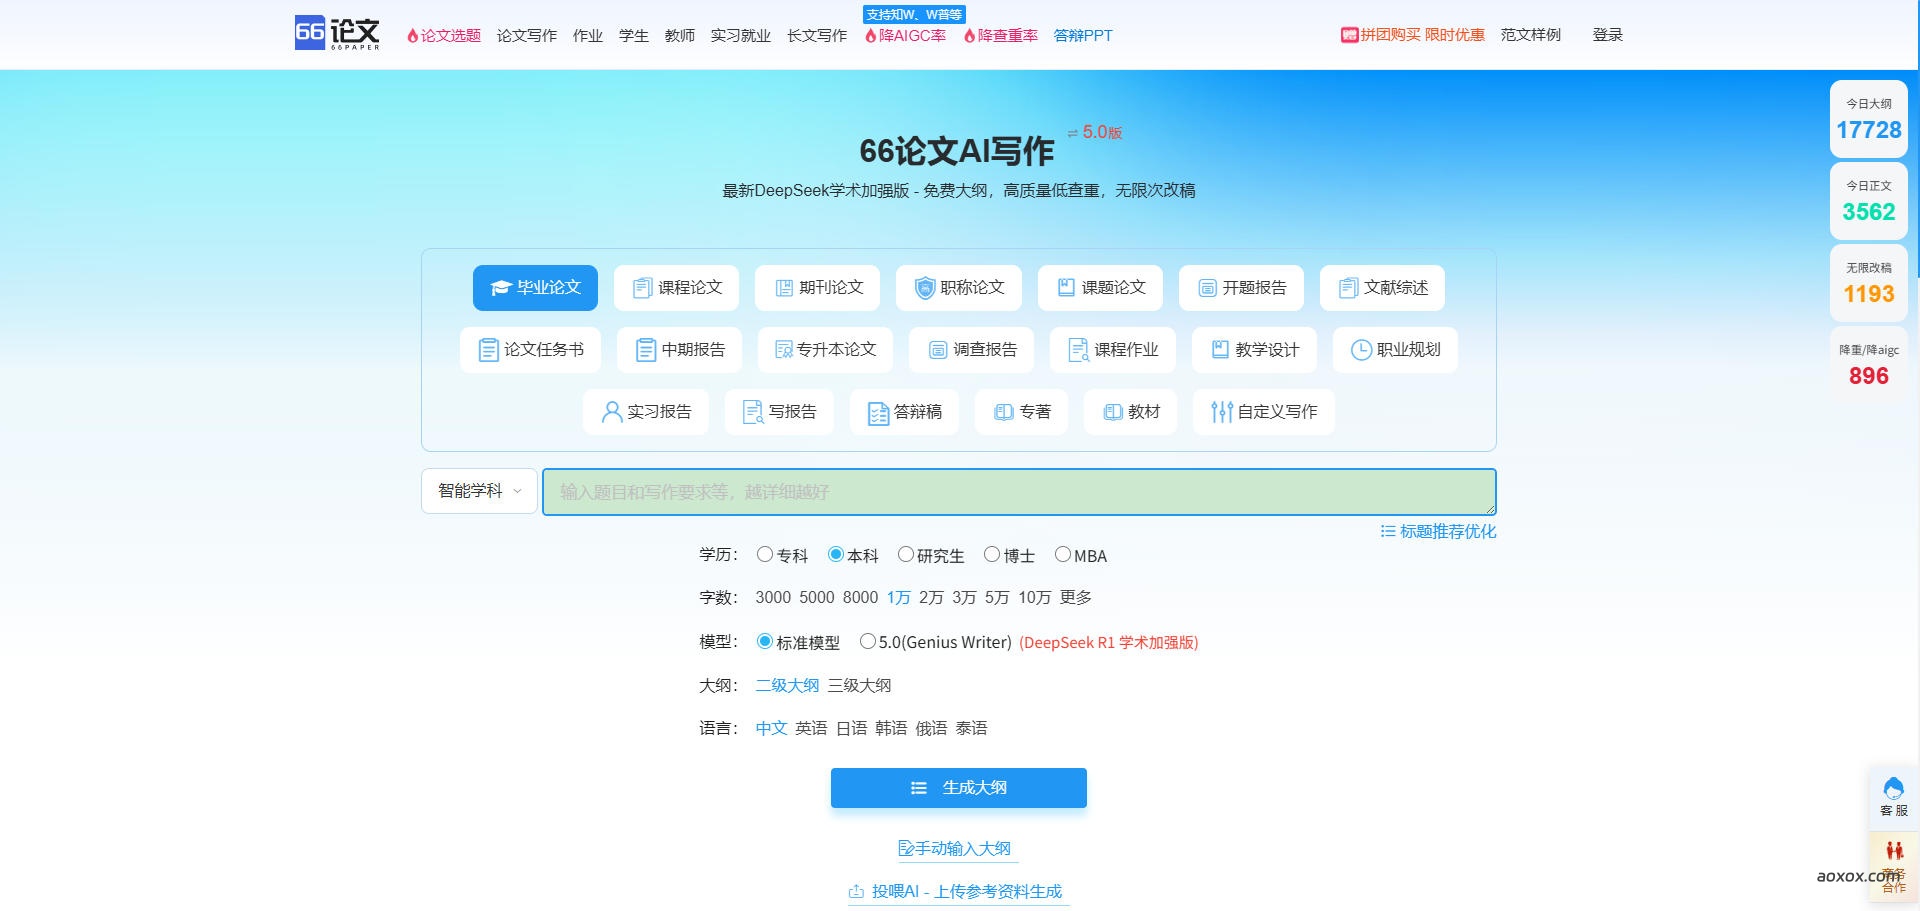The image size is (1920, 911).
Task: Select 毕业论文 graduation cap icon
Action: pos(501,288)
